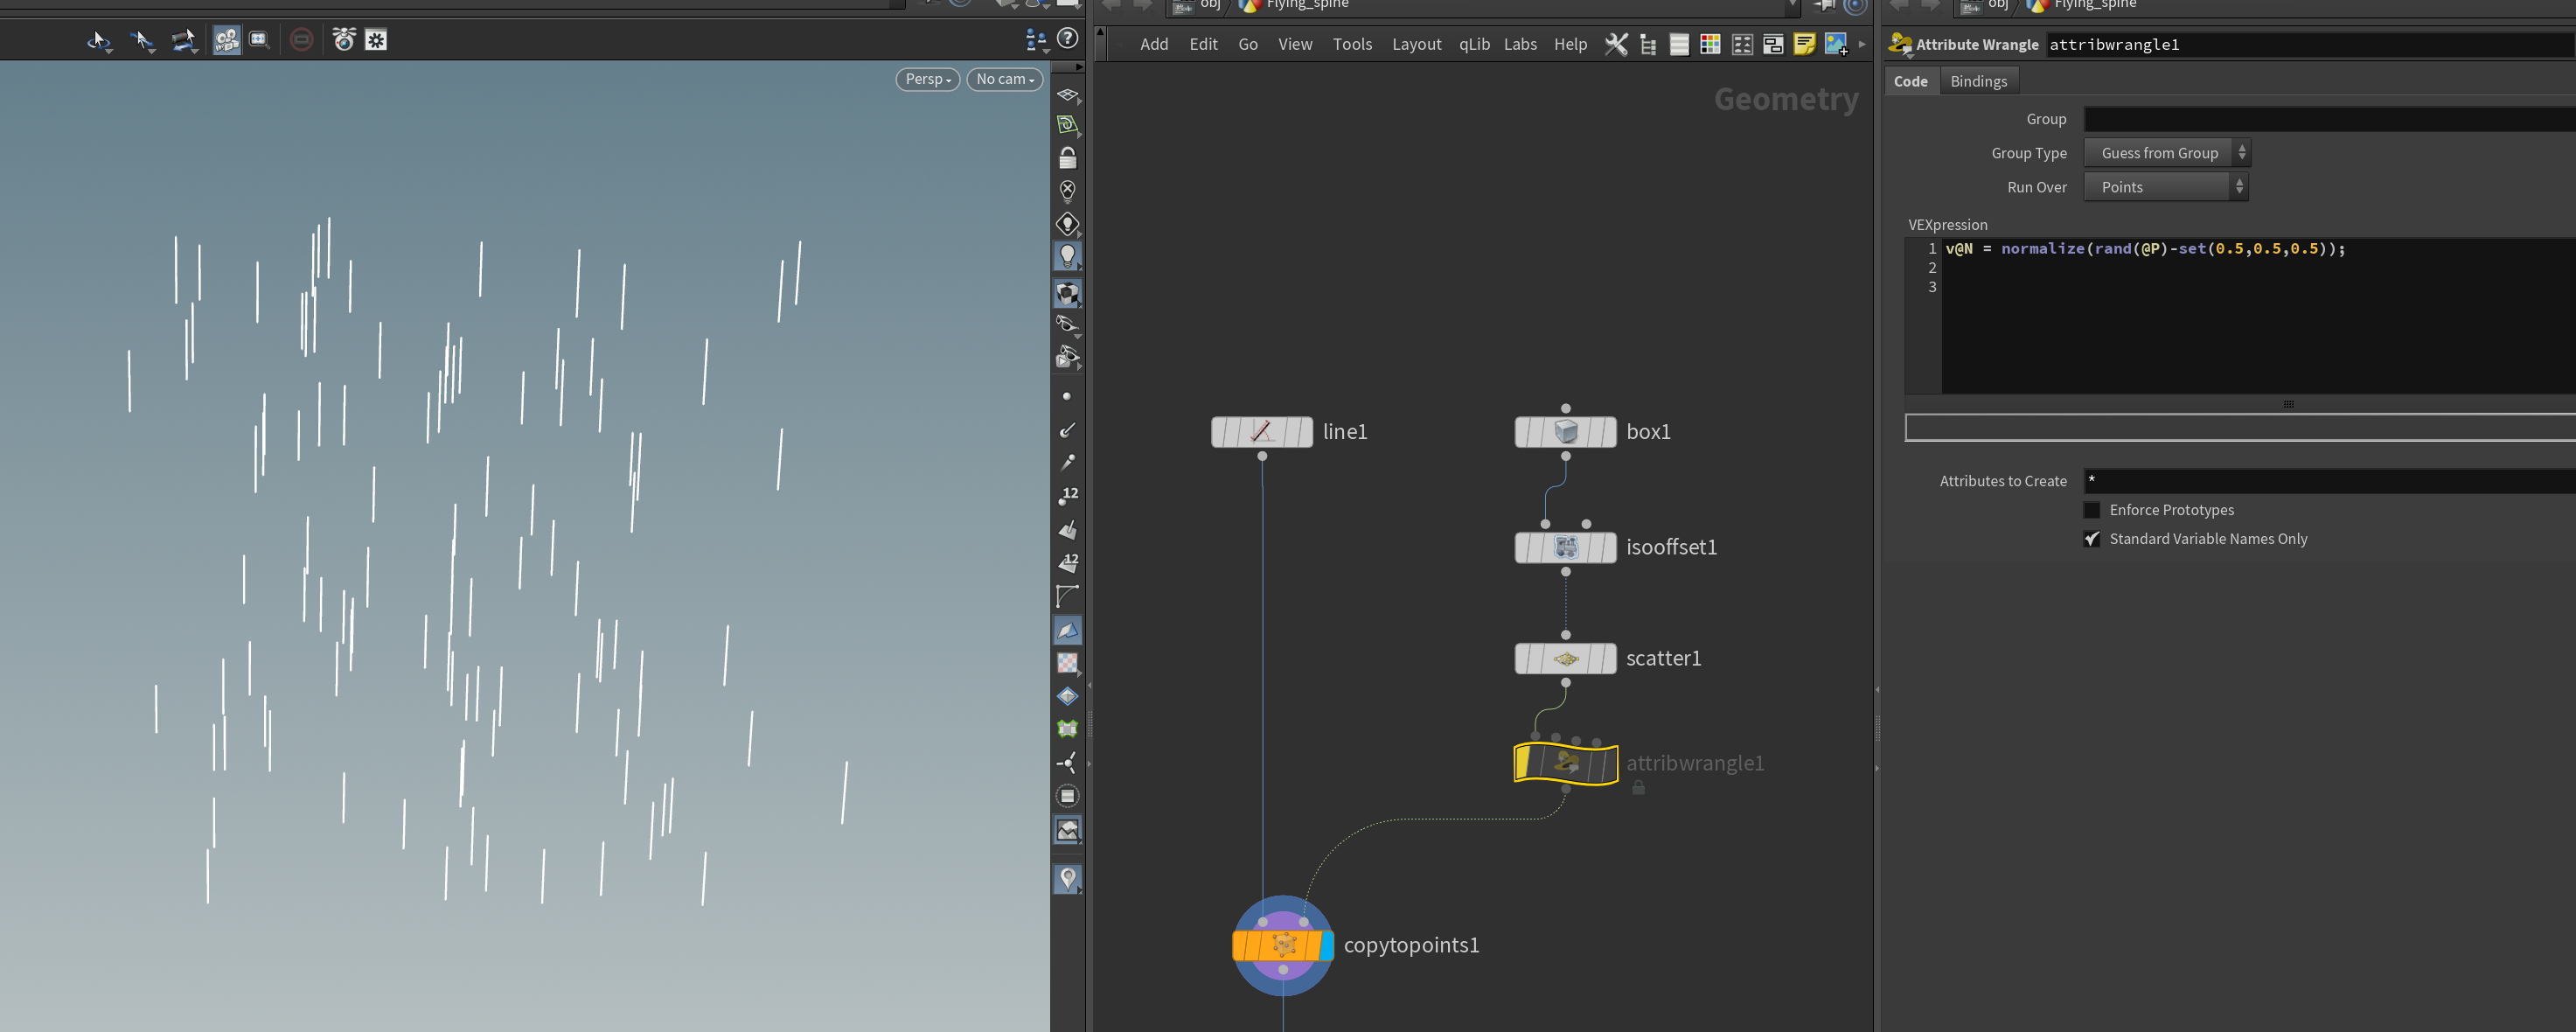Click the color palette grid icon in network toolbar

pyautogui.click(x=1710, y=44)
